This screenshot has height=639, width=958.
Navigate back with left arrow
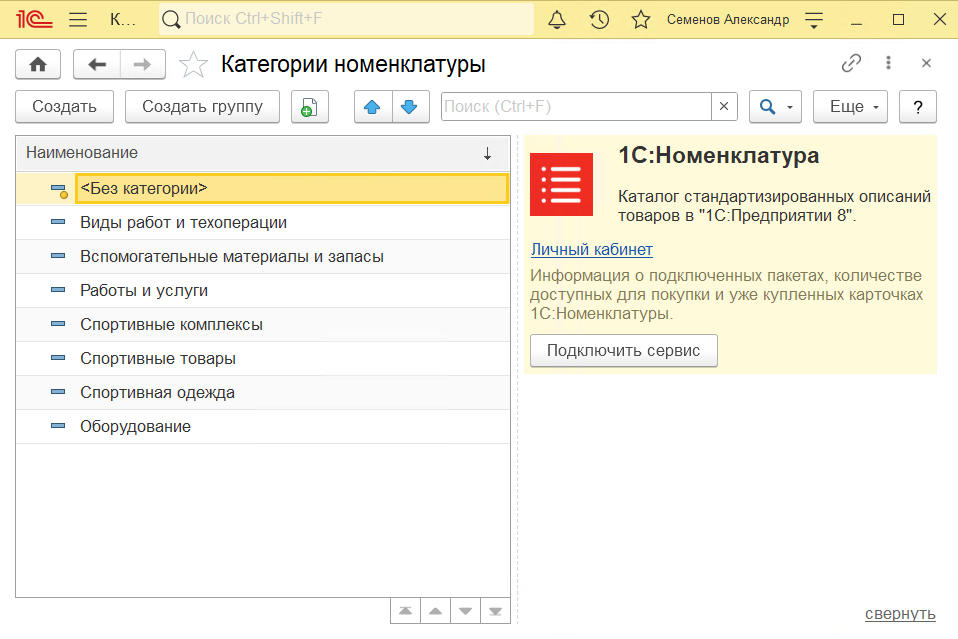pyautogui.click(x=97, y=64)
